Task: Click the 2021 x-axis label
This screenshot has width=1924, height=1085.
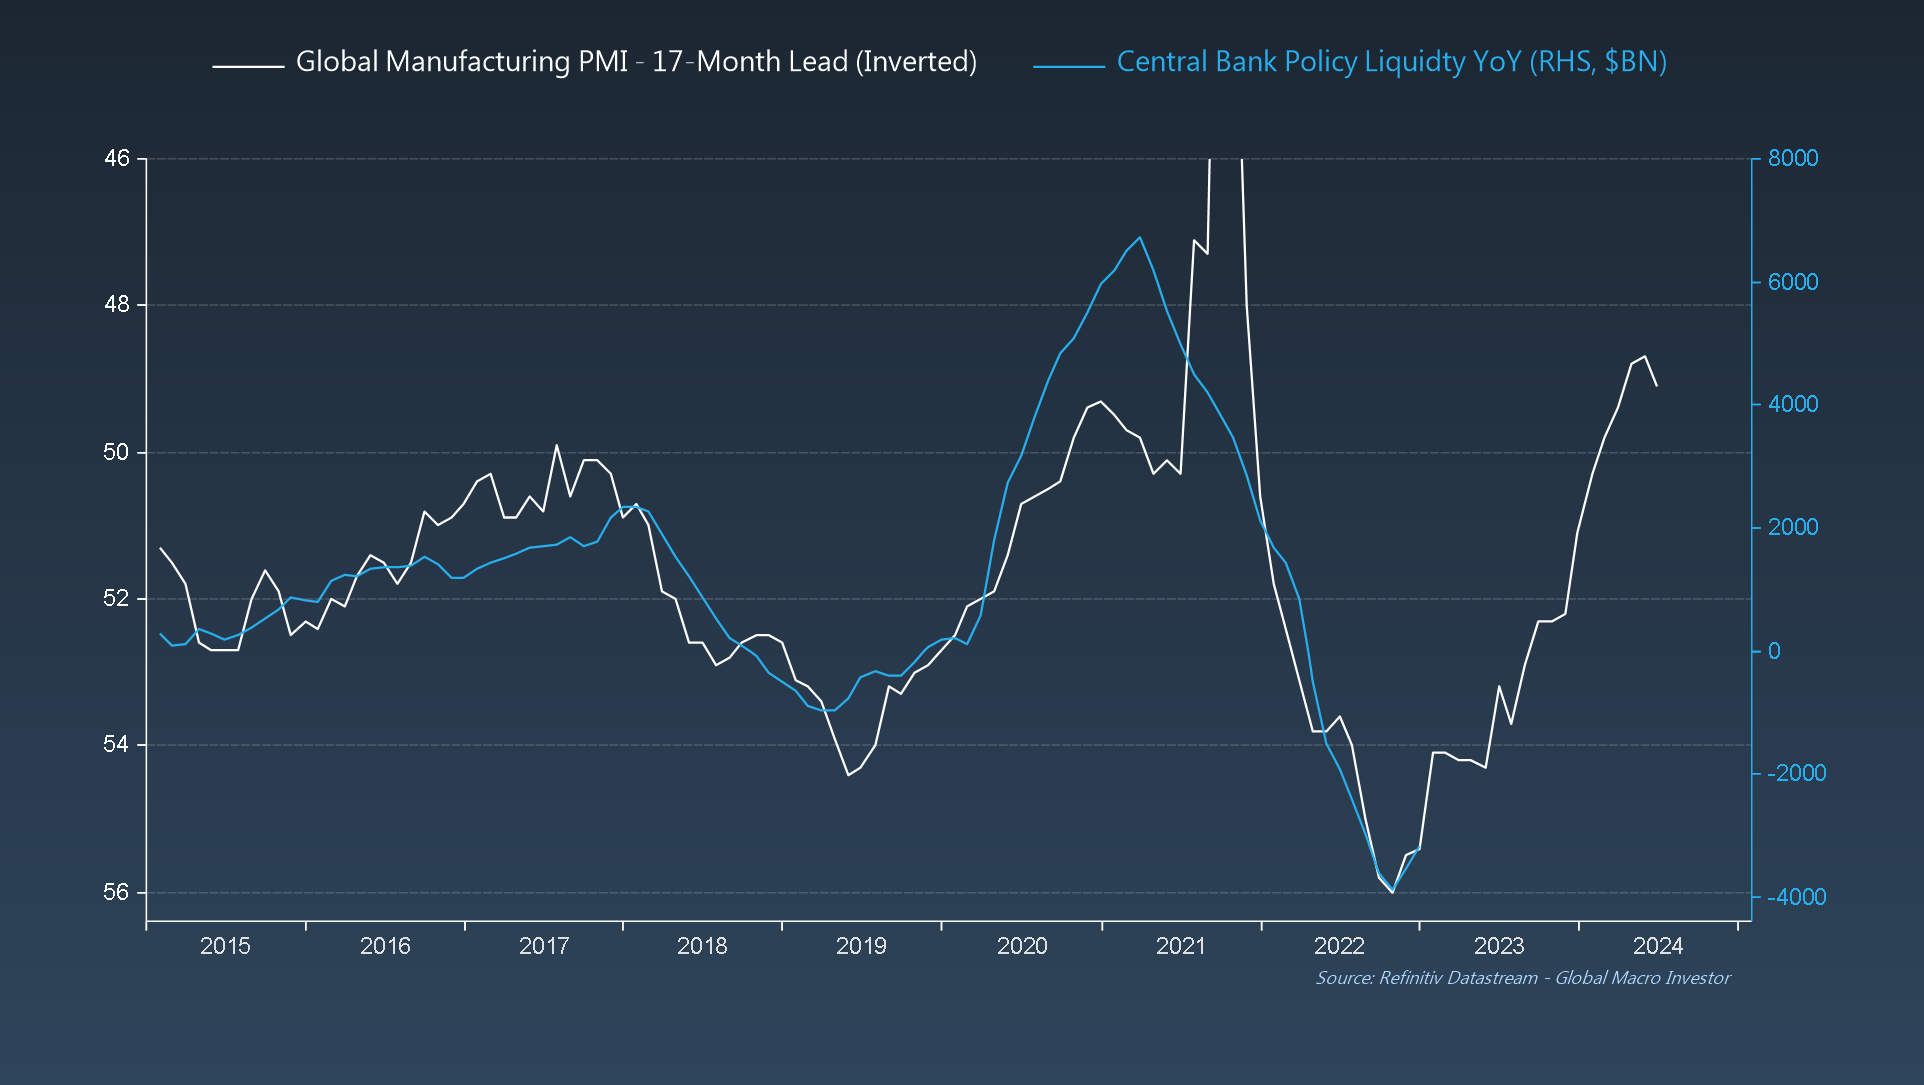Action: click(1181, 946)
